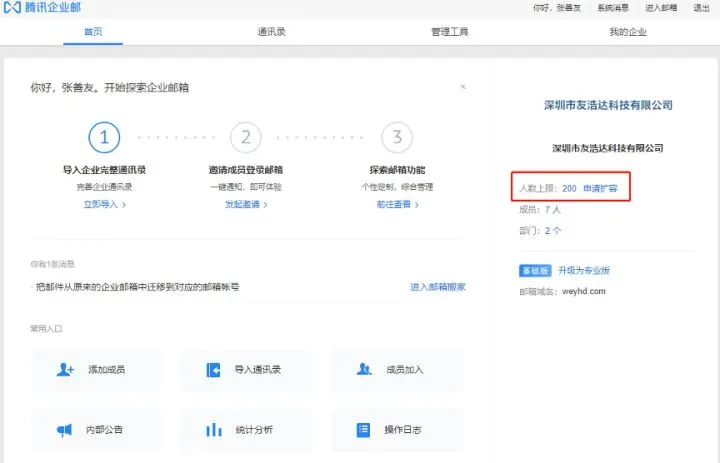This screenshot has width=720, height=463.
Task: Open the 通讯录 tab
Action: coord(271,32)
